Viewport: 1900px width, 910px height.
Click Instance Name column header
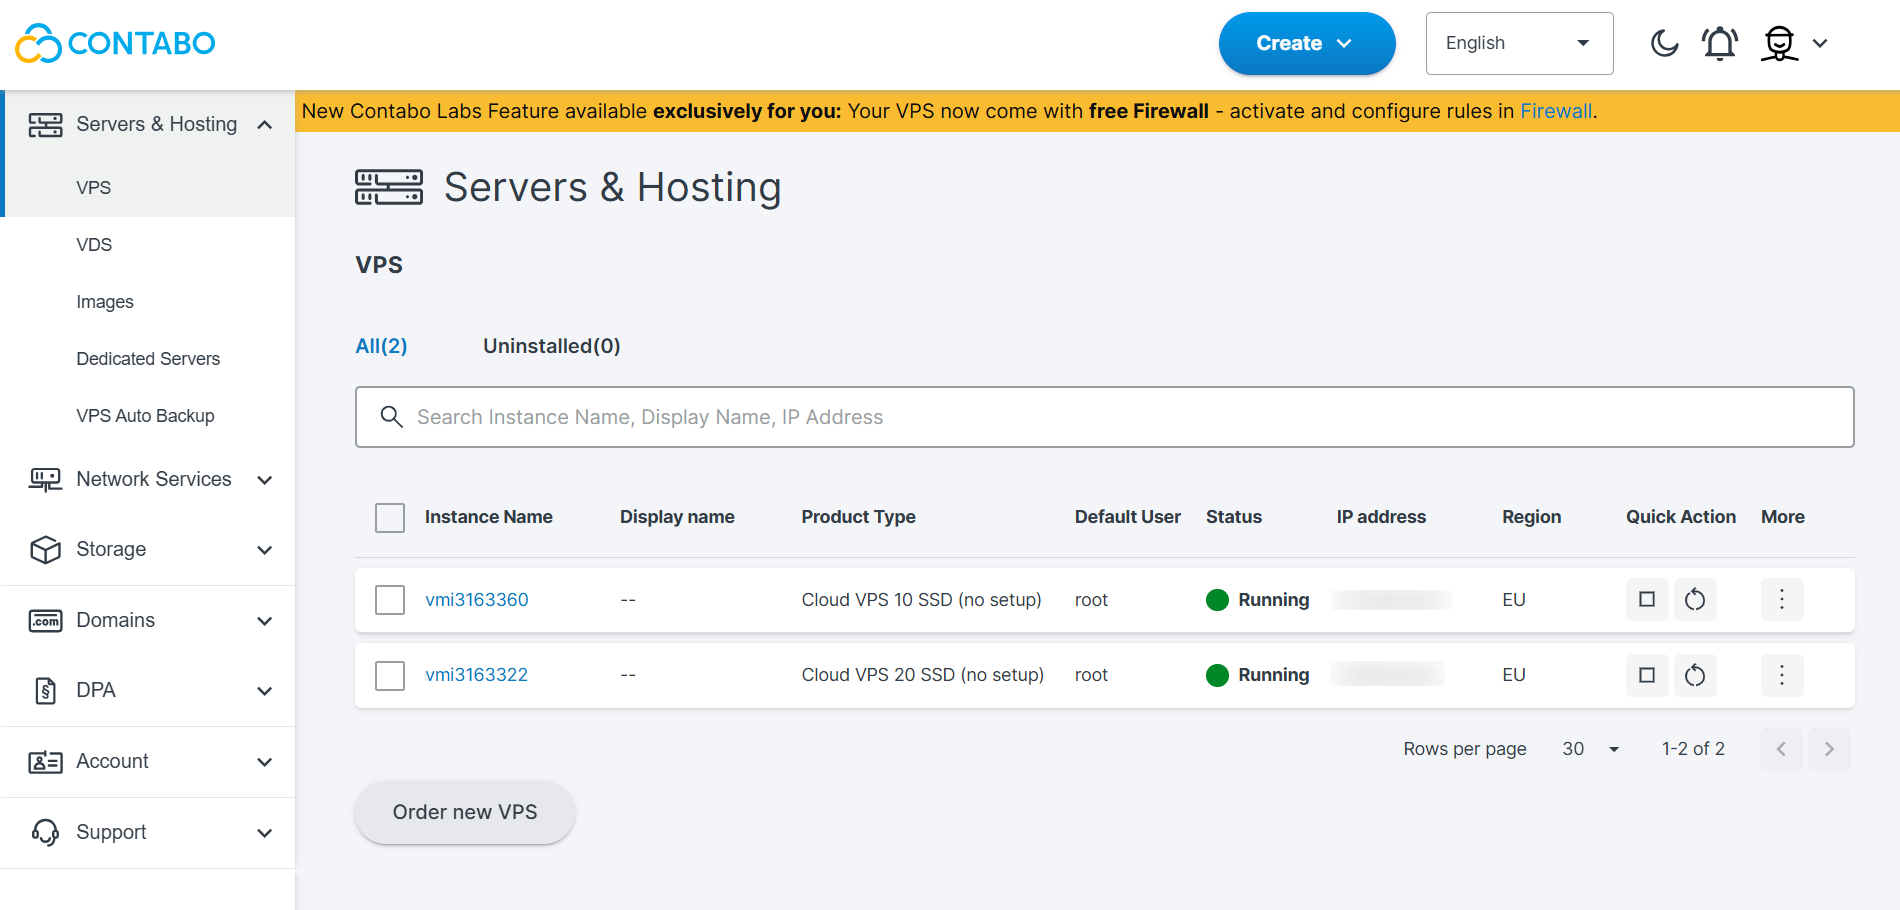pyautogui.click(x=489, y=517)
